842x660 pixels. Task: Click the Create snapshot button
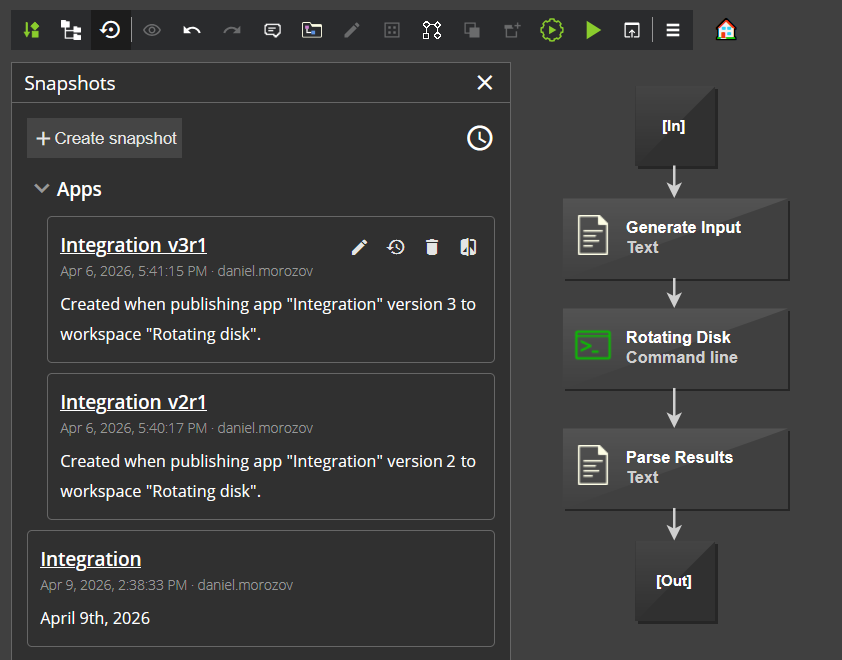(x=105, y=138)
